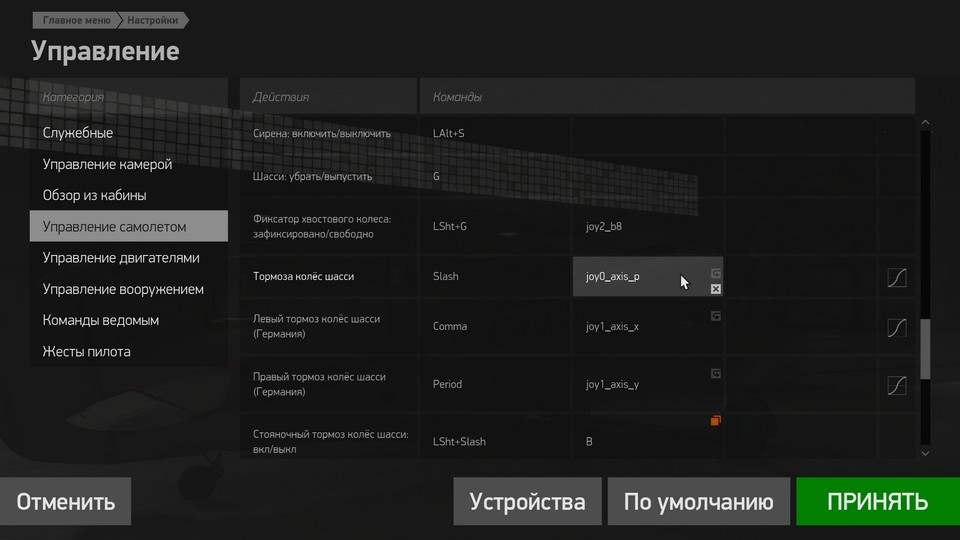Click joy1_axis_x binding cell
The height and width of the screenshot is (540, 960).
pos(648,326)
